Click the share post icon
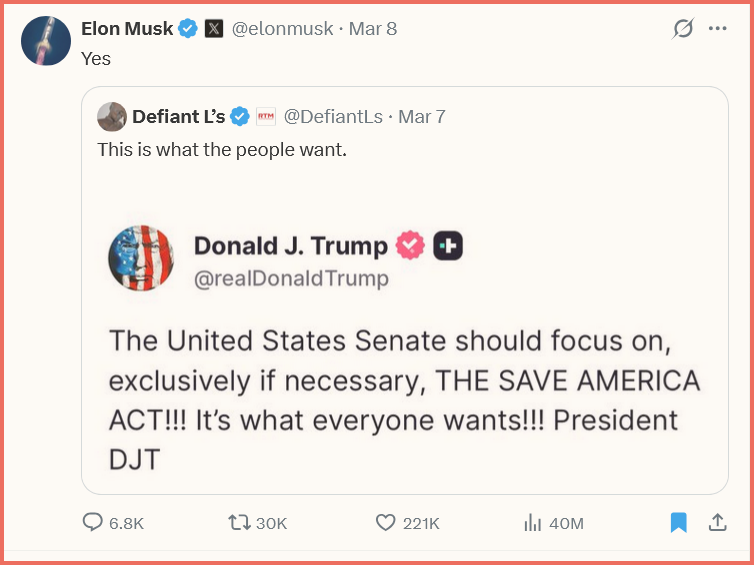754x565 pixels. [x=717, y=522]
